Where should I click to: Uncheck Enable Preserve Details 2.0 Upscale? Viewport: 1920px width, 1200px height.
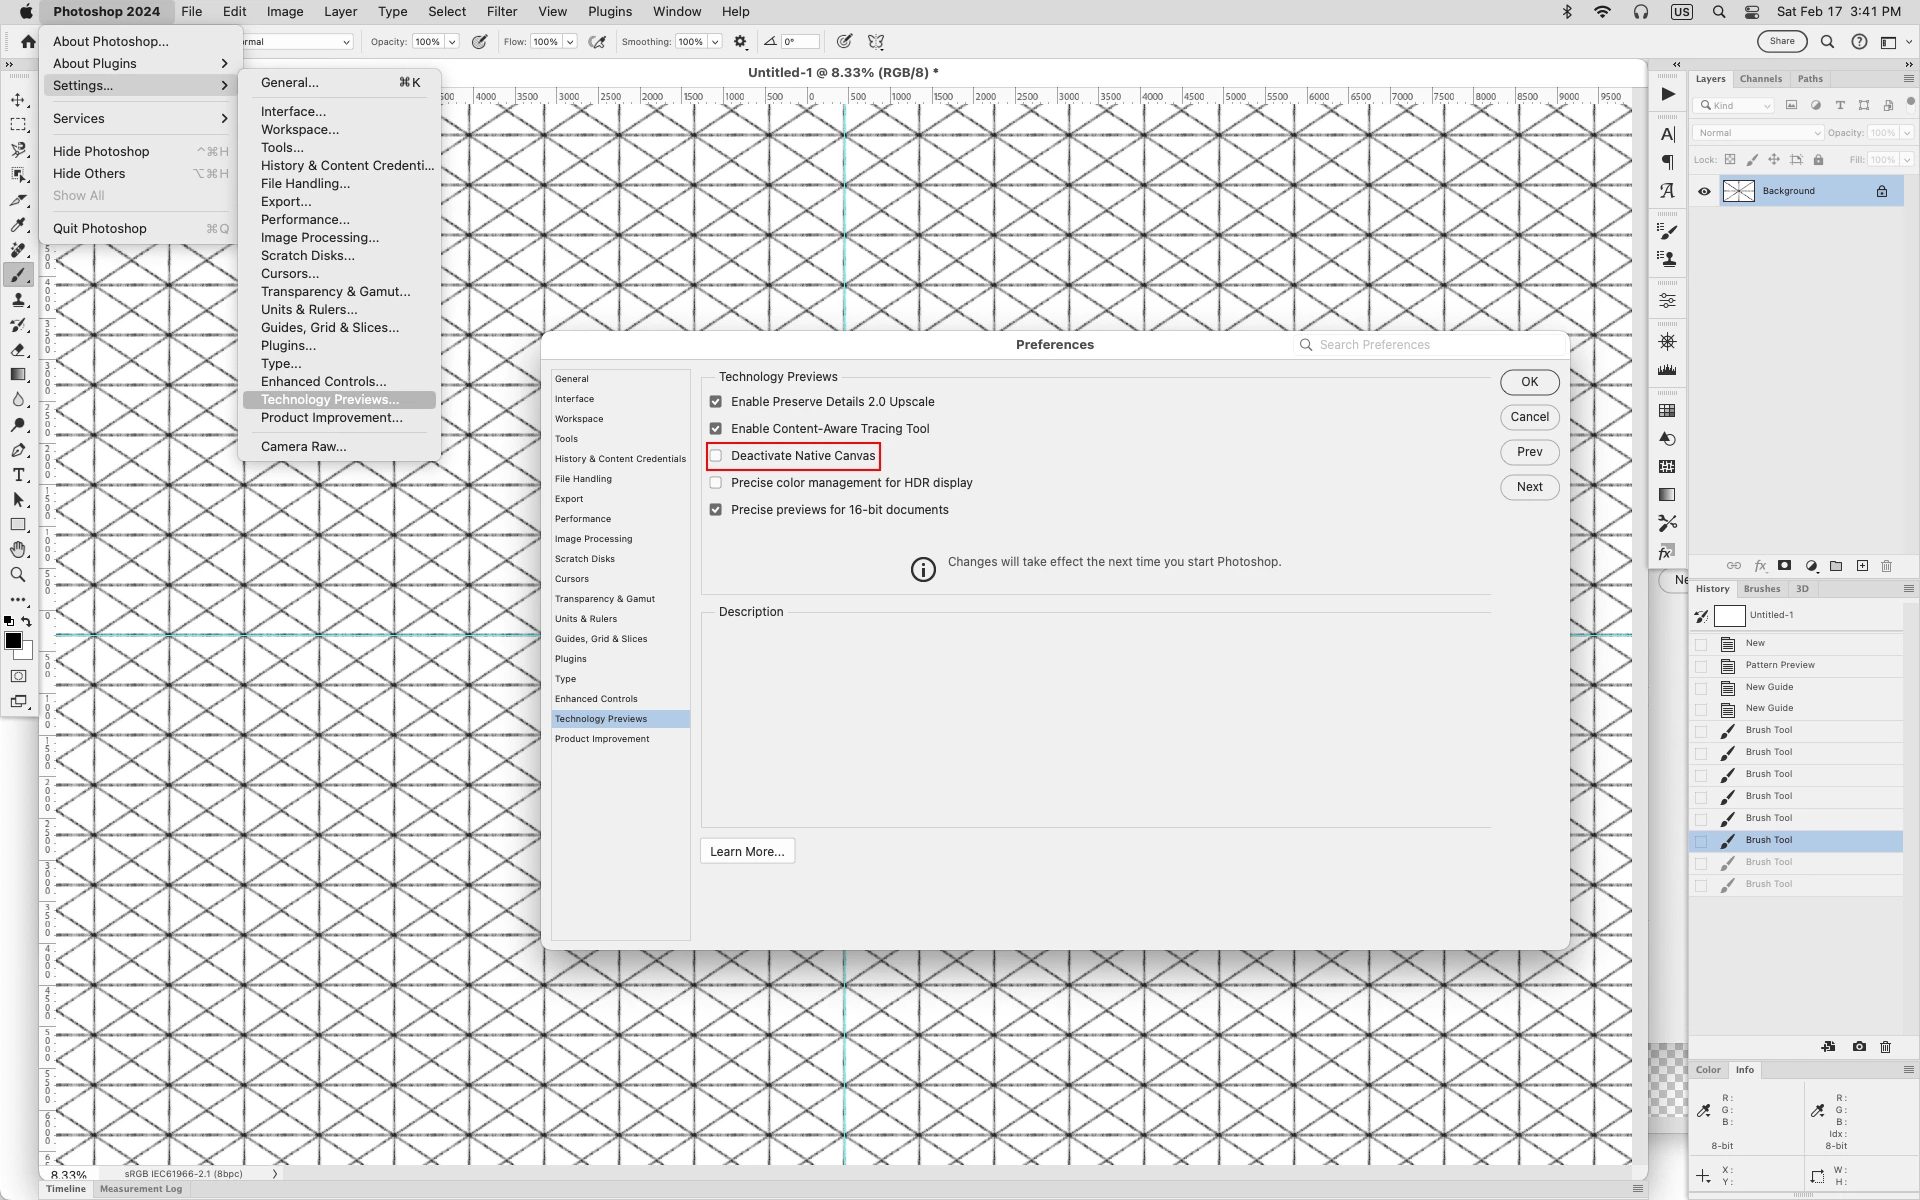[716, 402]
